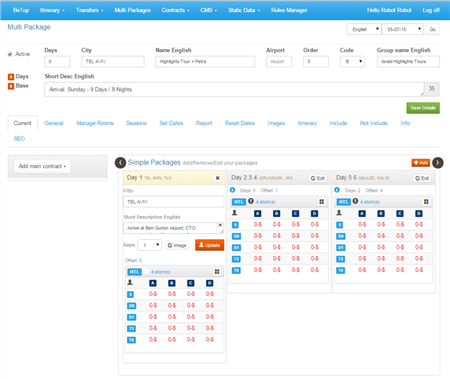
Task: Click the person icon in Galilee table header
Action: click(x=339, y=213)
